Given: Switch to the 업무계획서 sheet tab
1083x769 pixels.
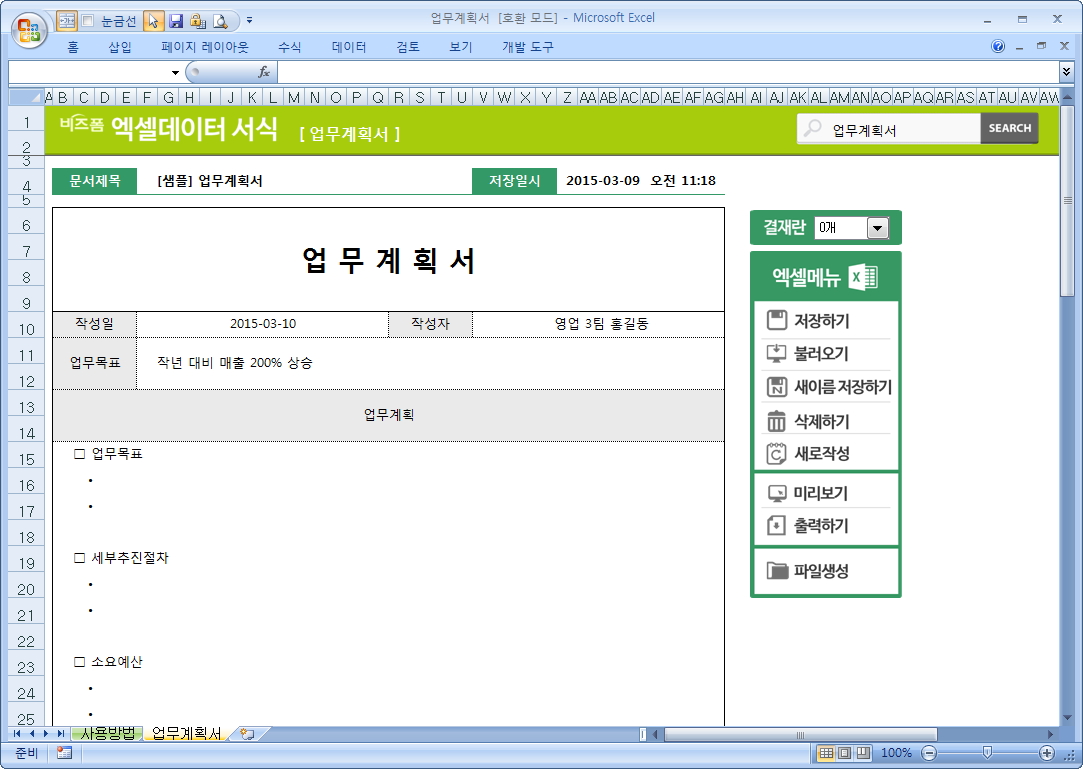Looking at the screenshot, I should pos(186,733).
